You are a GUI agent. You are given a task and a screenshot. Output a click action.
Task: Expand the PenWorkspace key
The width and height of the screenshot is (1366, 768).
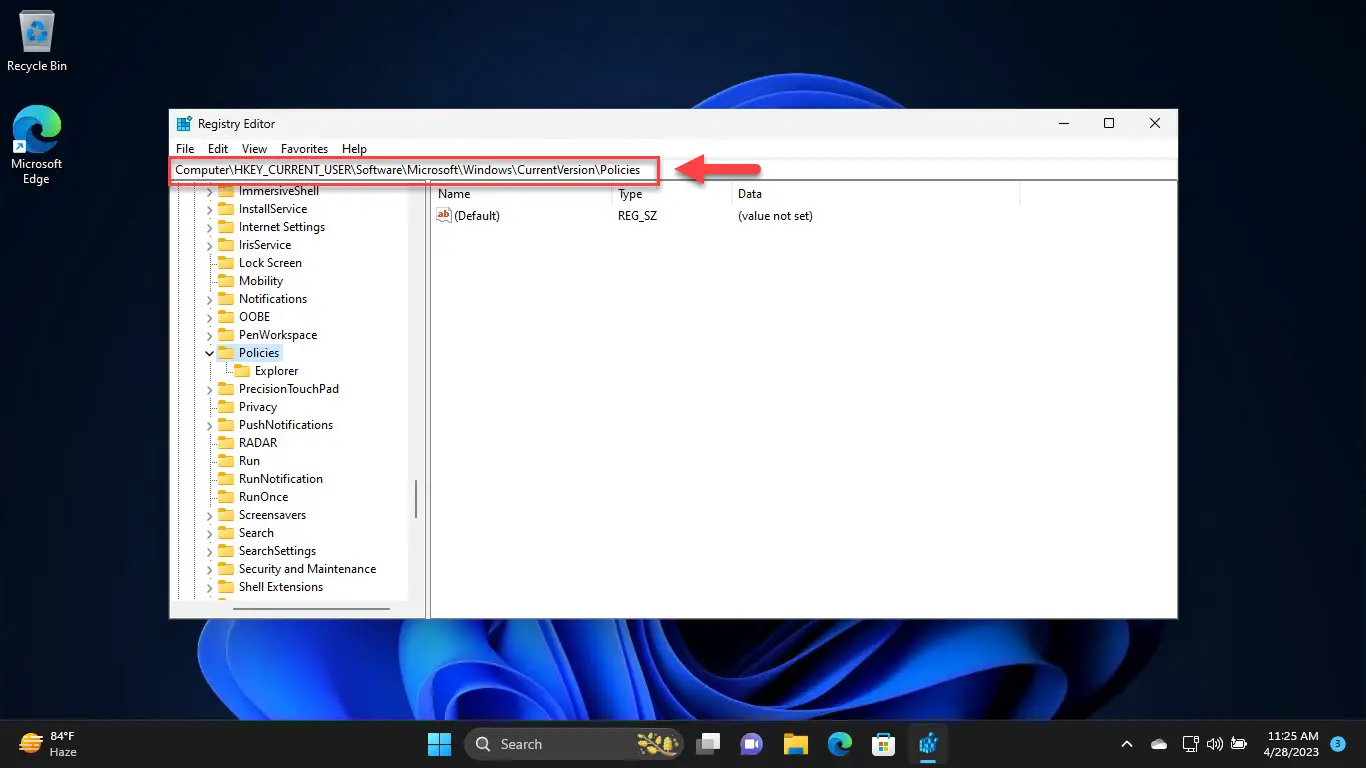209,335
